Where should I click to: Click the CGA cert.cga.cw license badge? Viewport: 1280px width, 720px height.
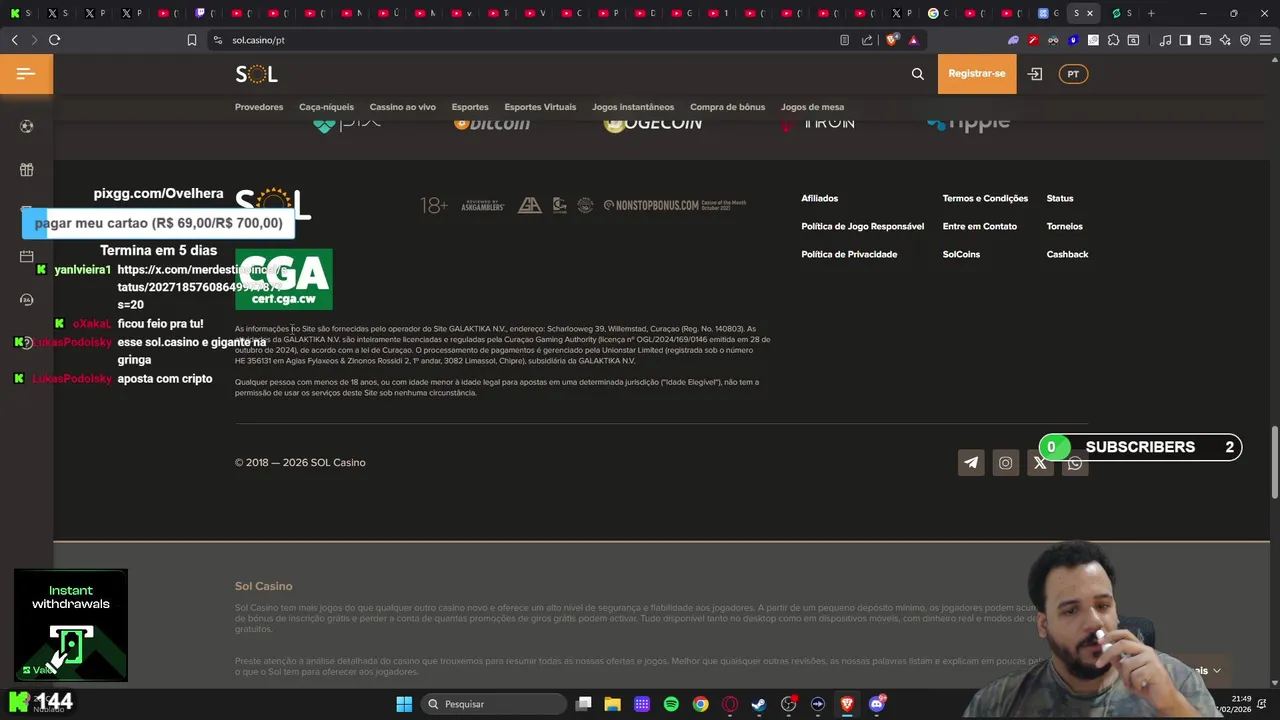tap(284, 279)
